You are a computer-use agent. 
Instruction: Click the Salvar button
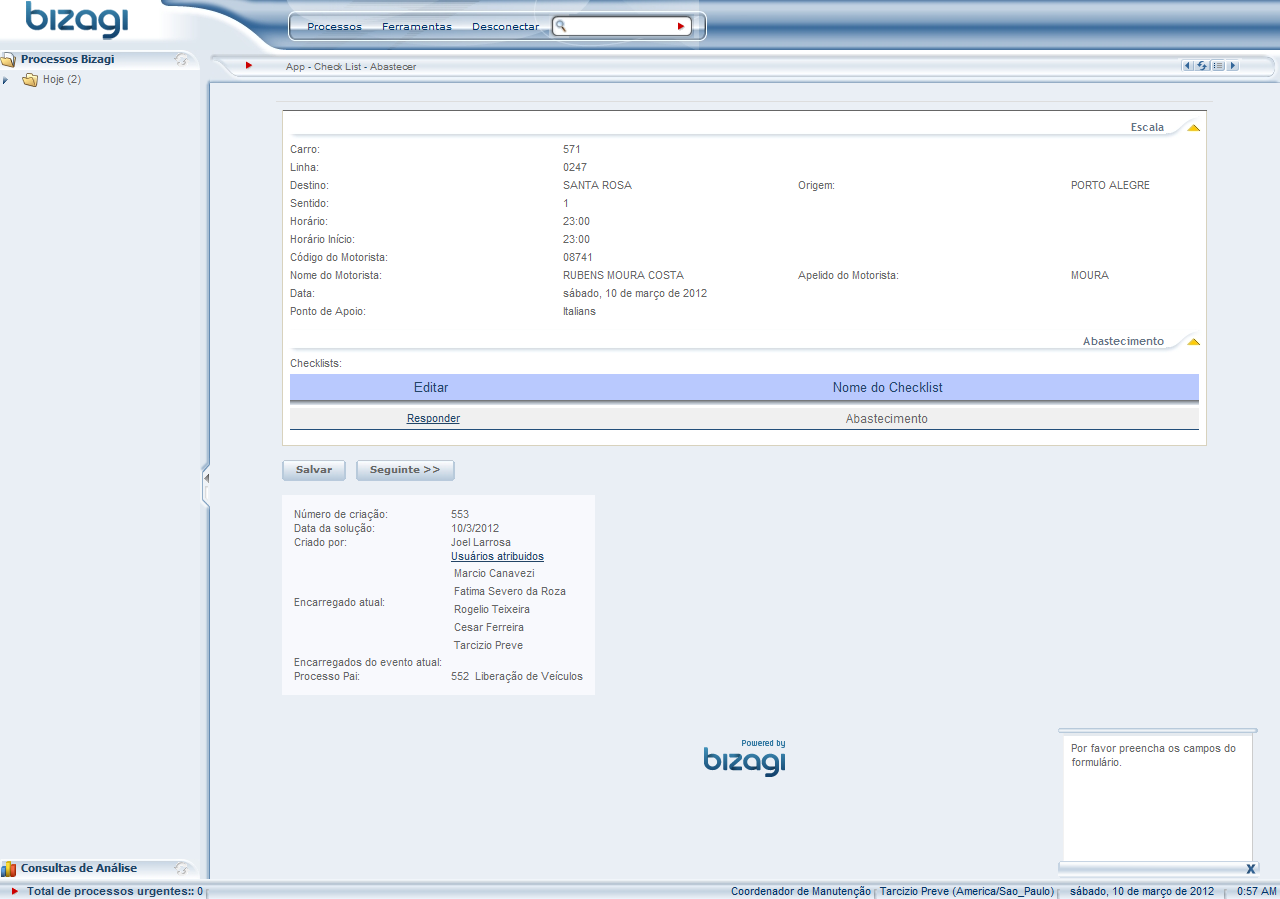[314, 470]
